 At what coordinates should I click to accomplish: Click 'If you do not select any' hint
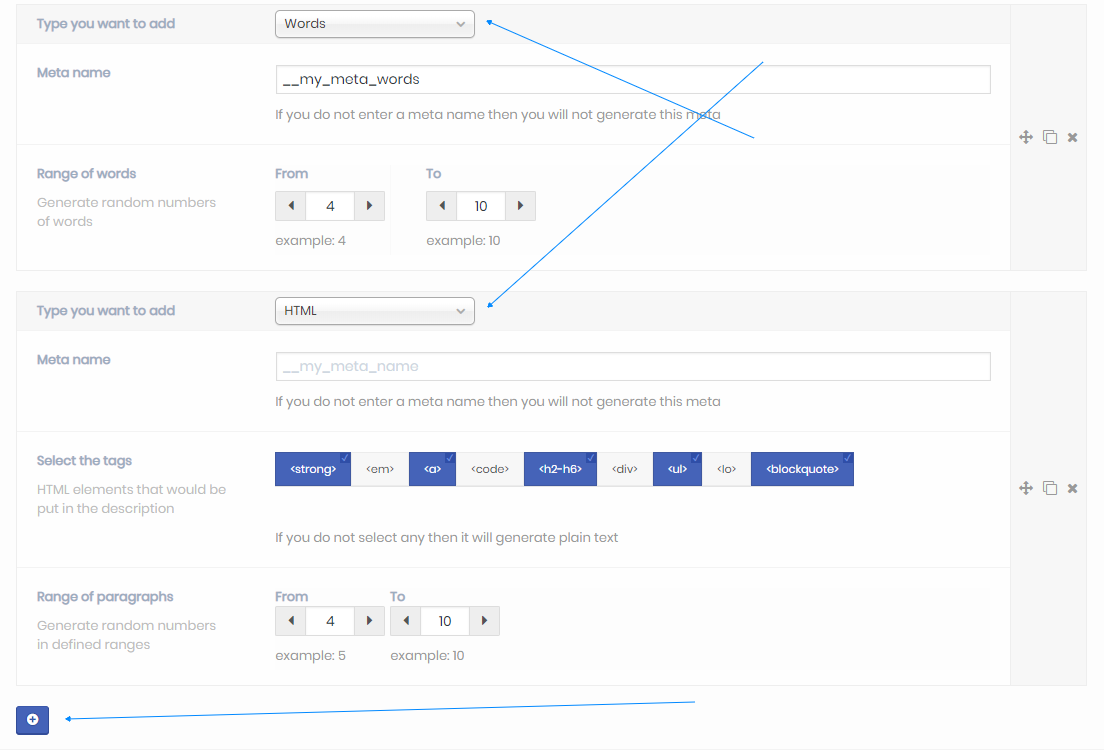pos(446,538)
